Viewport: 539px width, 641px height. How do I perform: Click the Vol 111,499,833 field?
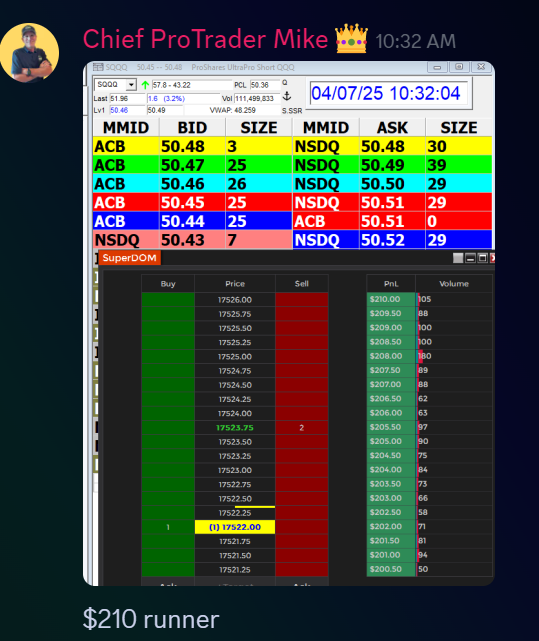tap(257, 99)
